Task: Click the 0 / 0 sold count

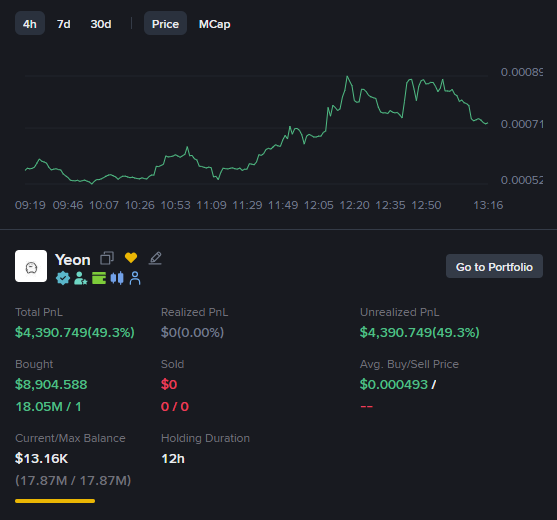Action: pos(175,406)
